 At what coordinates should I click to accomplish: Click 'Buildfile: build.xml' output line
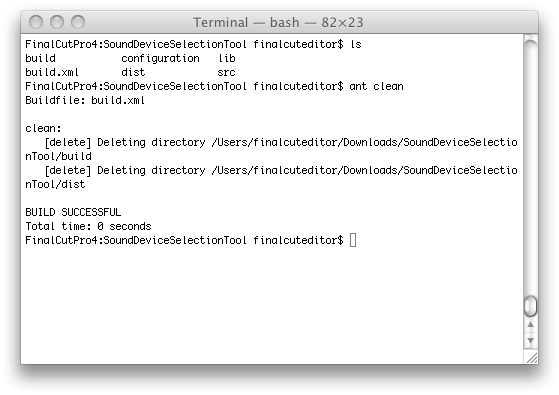(85, 100)
